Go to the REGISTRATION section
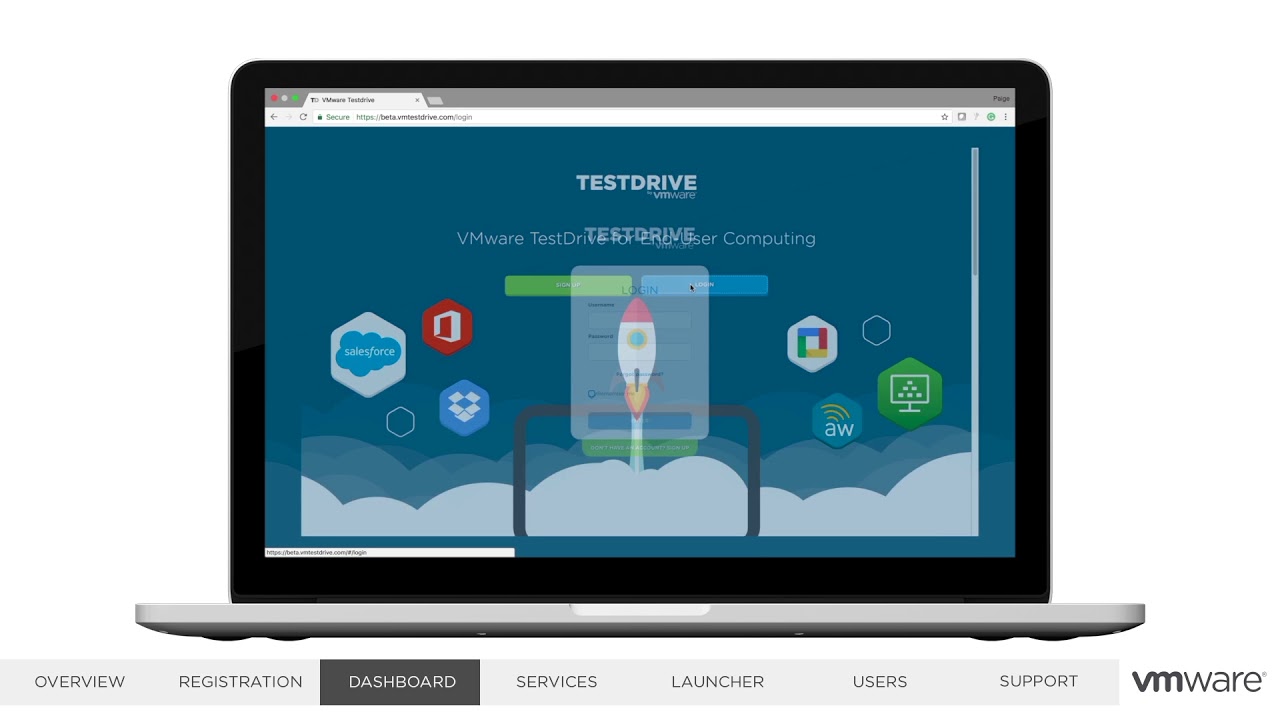Viewport: 1280px width, 720px height. (x=240, y=682)
